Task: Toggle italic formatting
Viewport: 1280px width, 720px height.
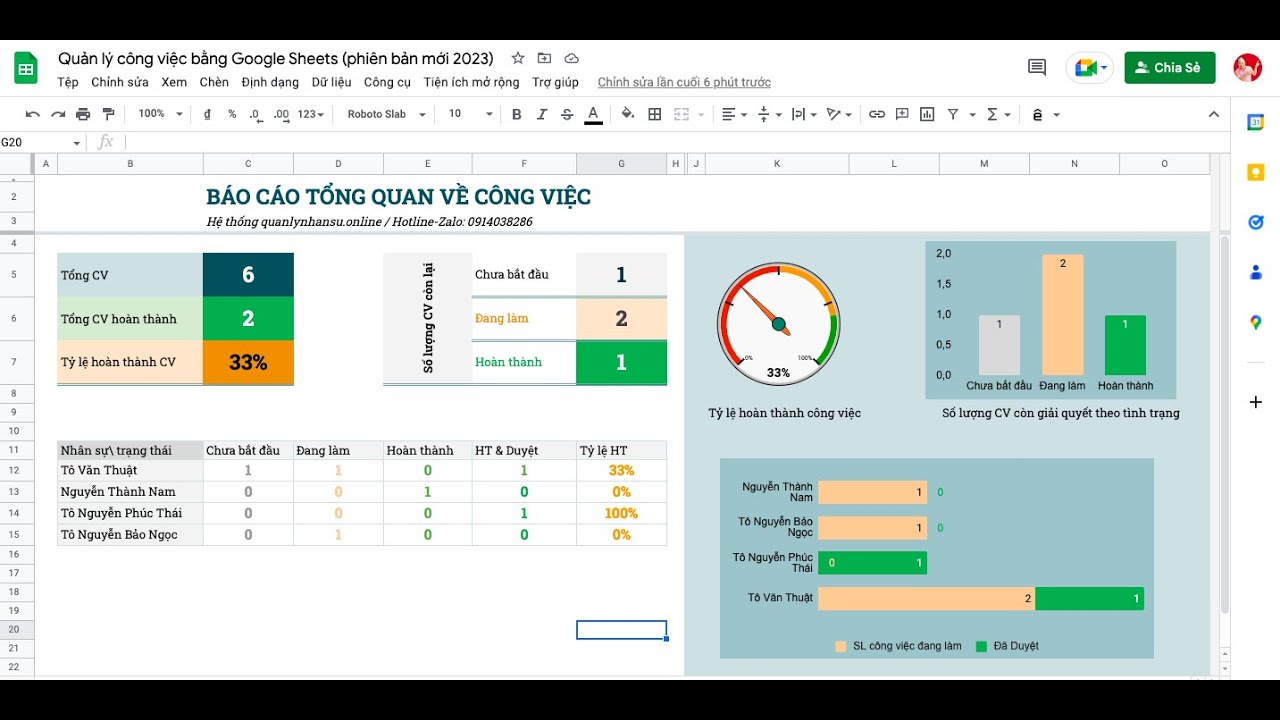Action: [x=542, y=114]
